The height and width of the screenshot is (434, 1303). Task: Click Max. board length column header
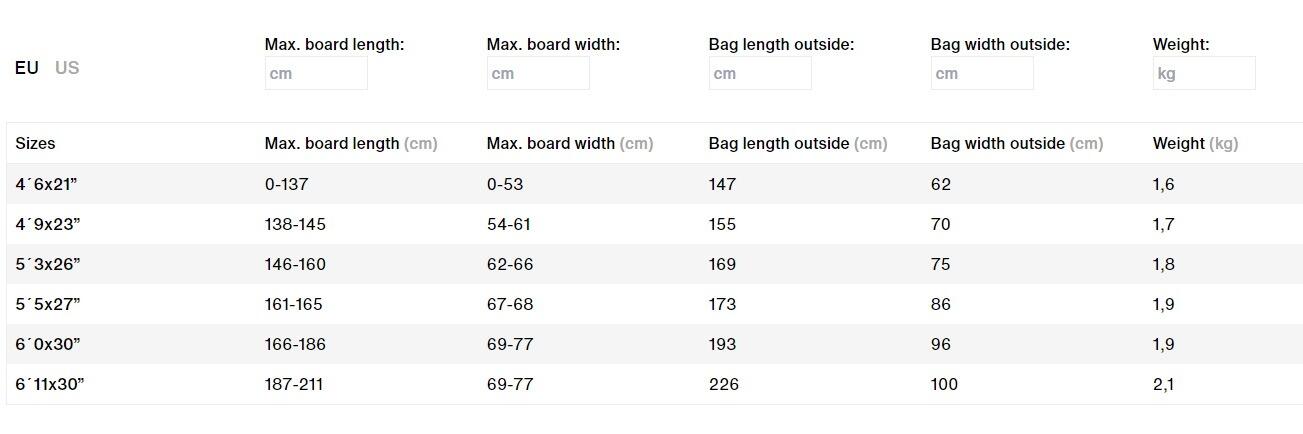pos(351,143)
